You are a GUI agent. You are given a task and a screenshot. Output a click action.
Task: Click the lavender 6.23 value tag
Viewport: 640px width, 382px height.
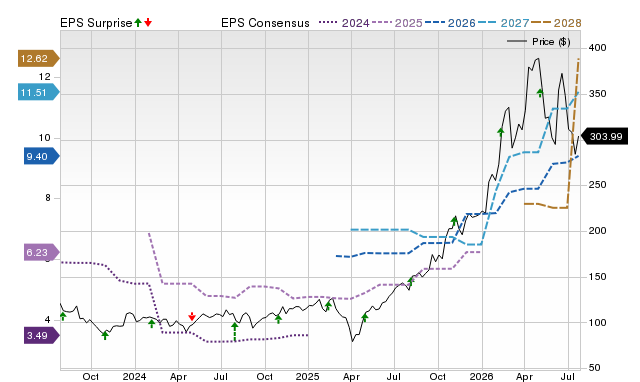tap(42, 253)
